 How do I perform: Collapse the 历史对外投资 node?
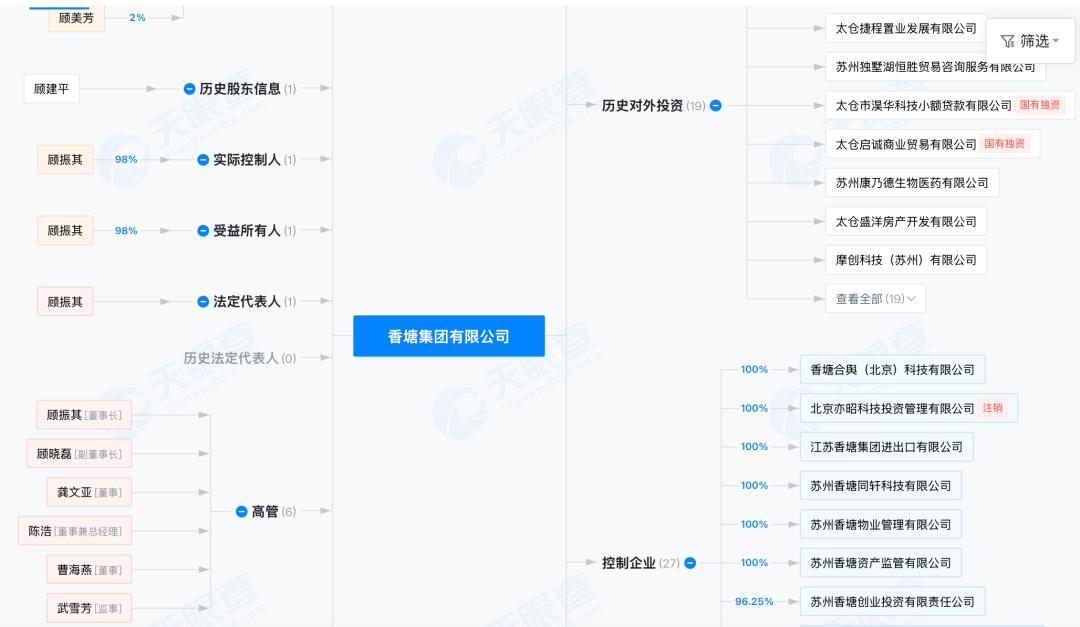pos(716,105)
